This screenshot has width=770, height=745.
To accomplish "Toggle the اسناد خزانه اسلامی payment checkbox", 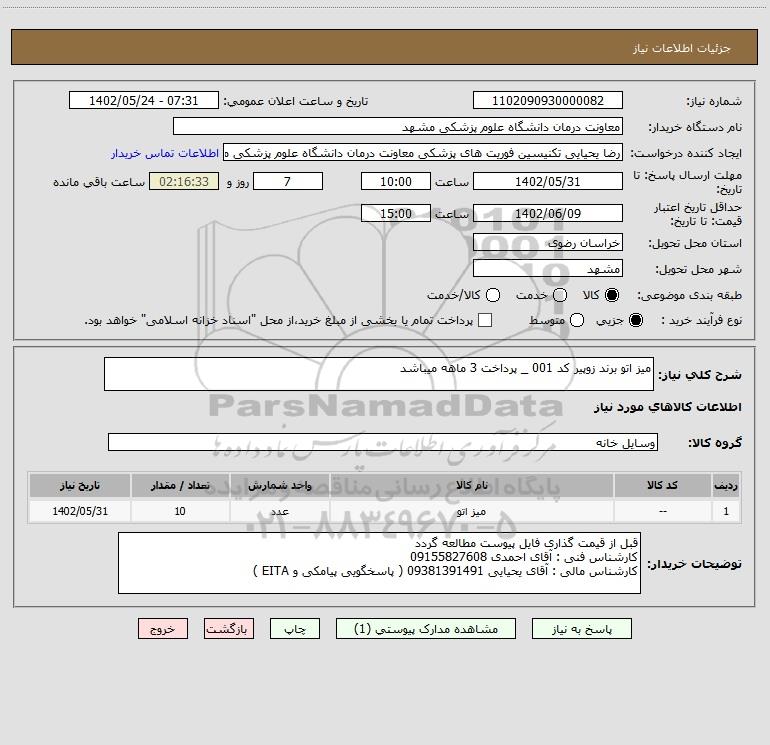I will point(485,320).
